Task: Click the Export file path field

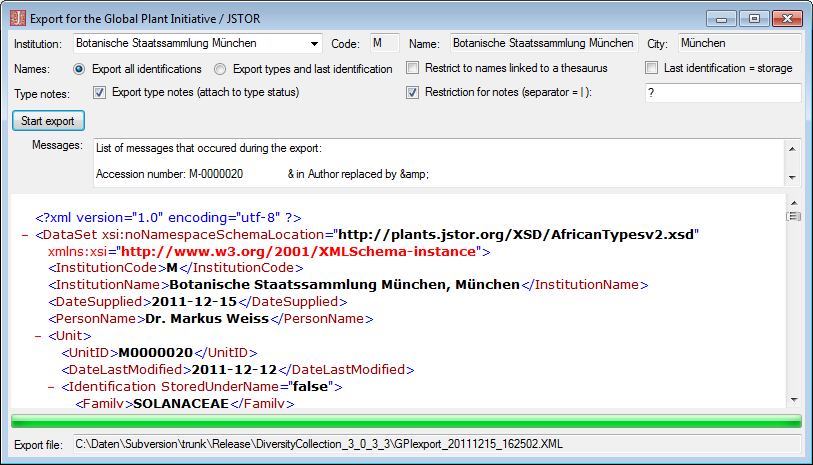Action: coord(437,444)
